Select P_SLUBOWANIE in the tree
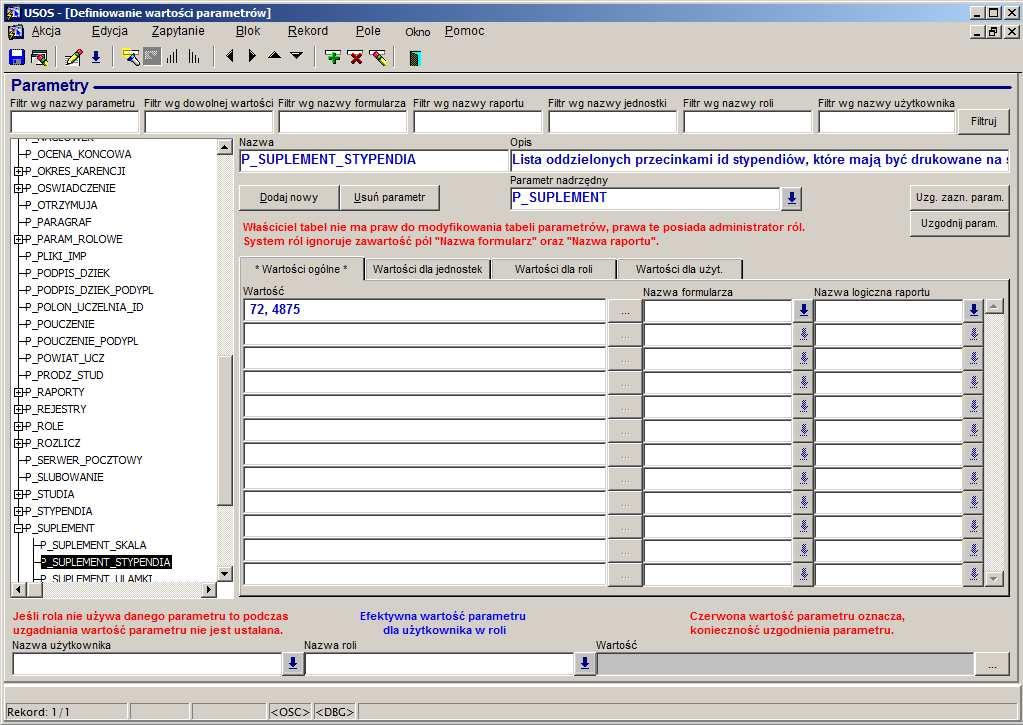Image resolution: width=1023 pixels, height=725 pixels. (63, 477)
